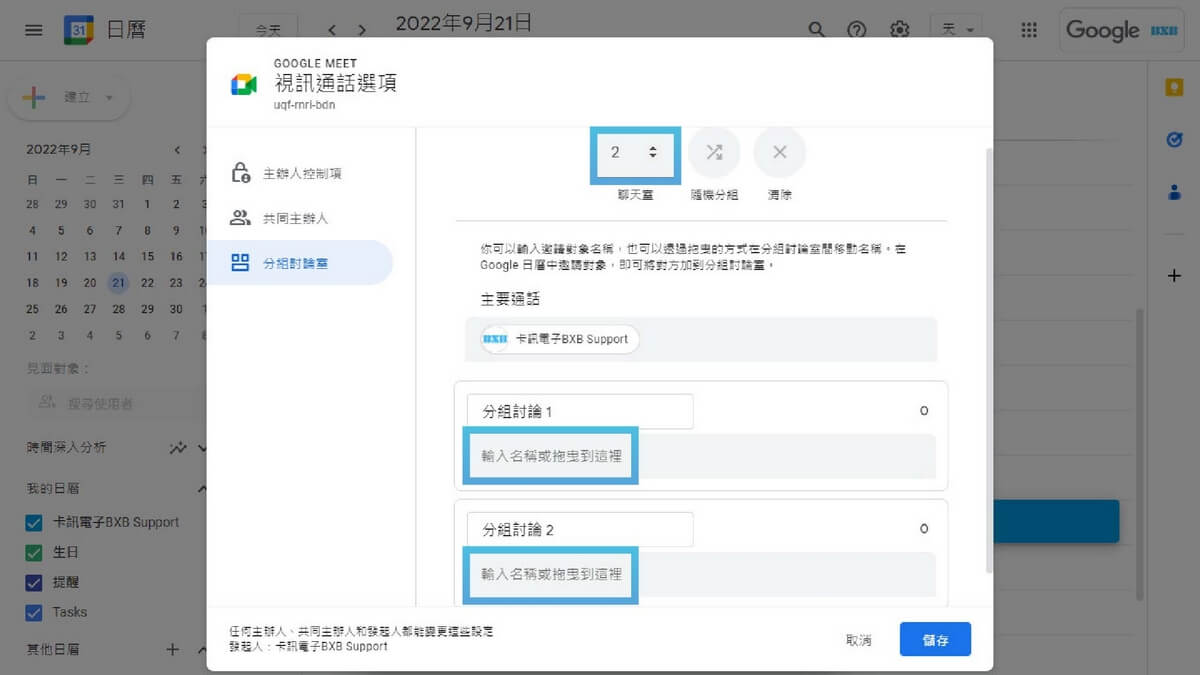
Task: Select the 主辦人控制項 tab
Action: (x=301, y=173)
